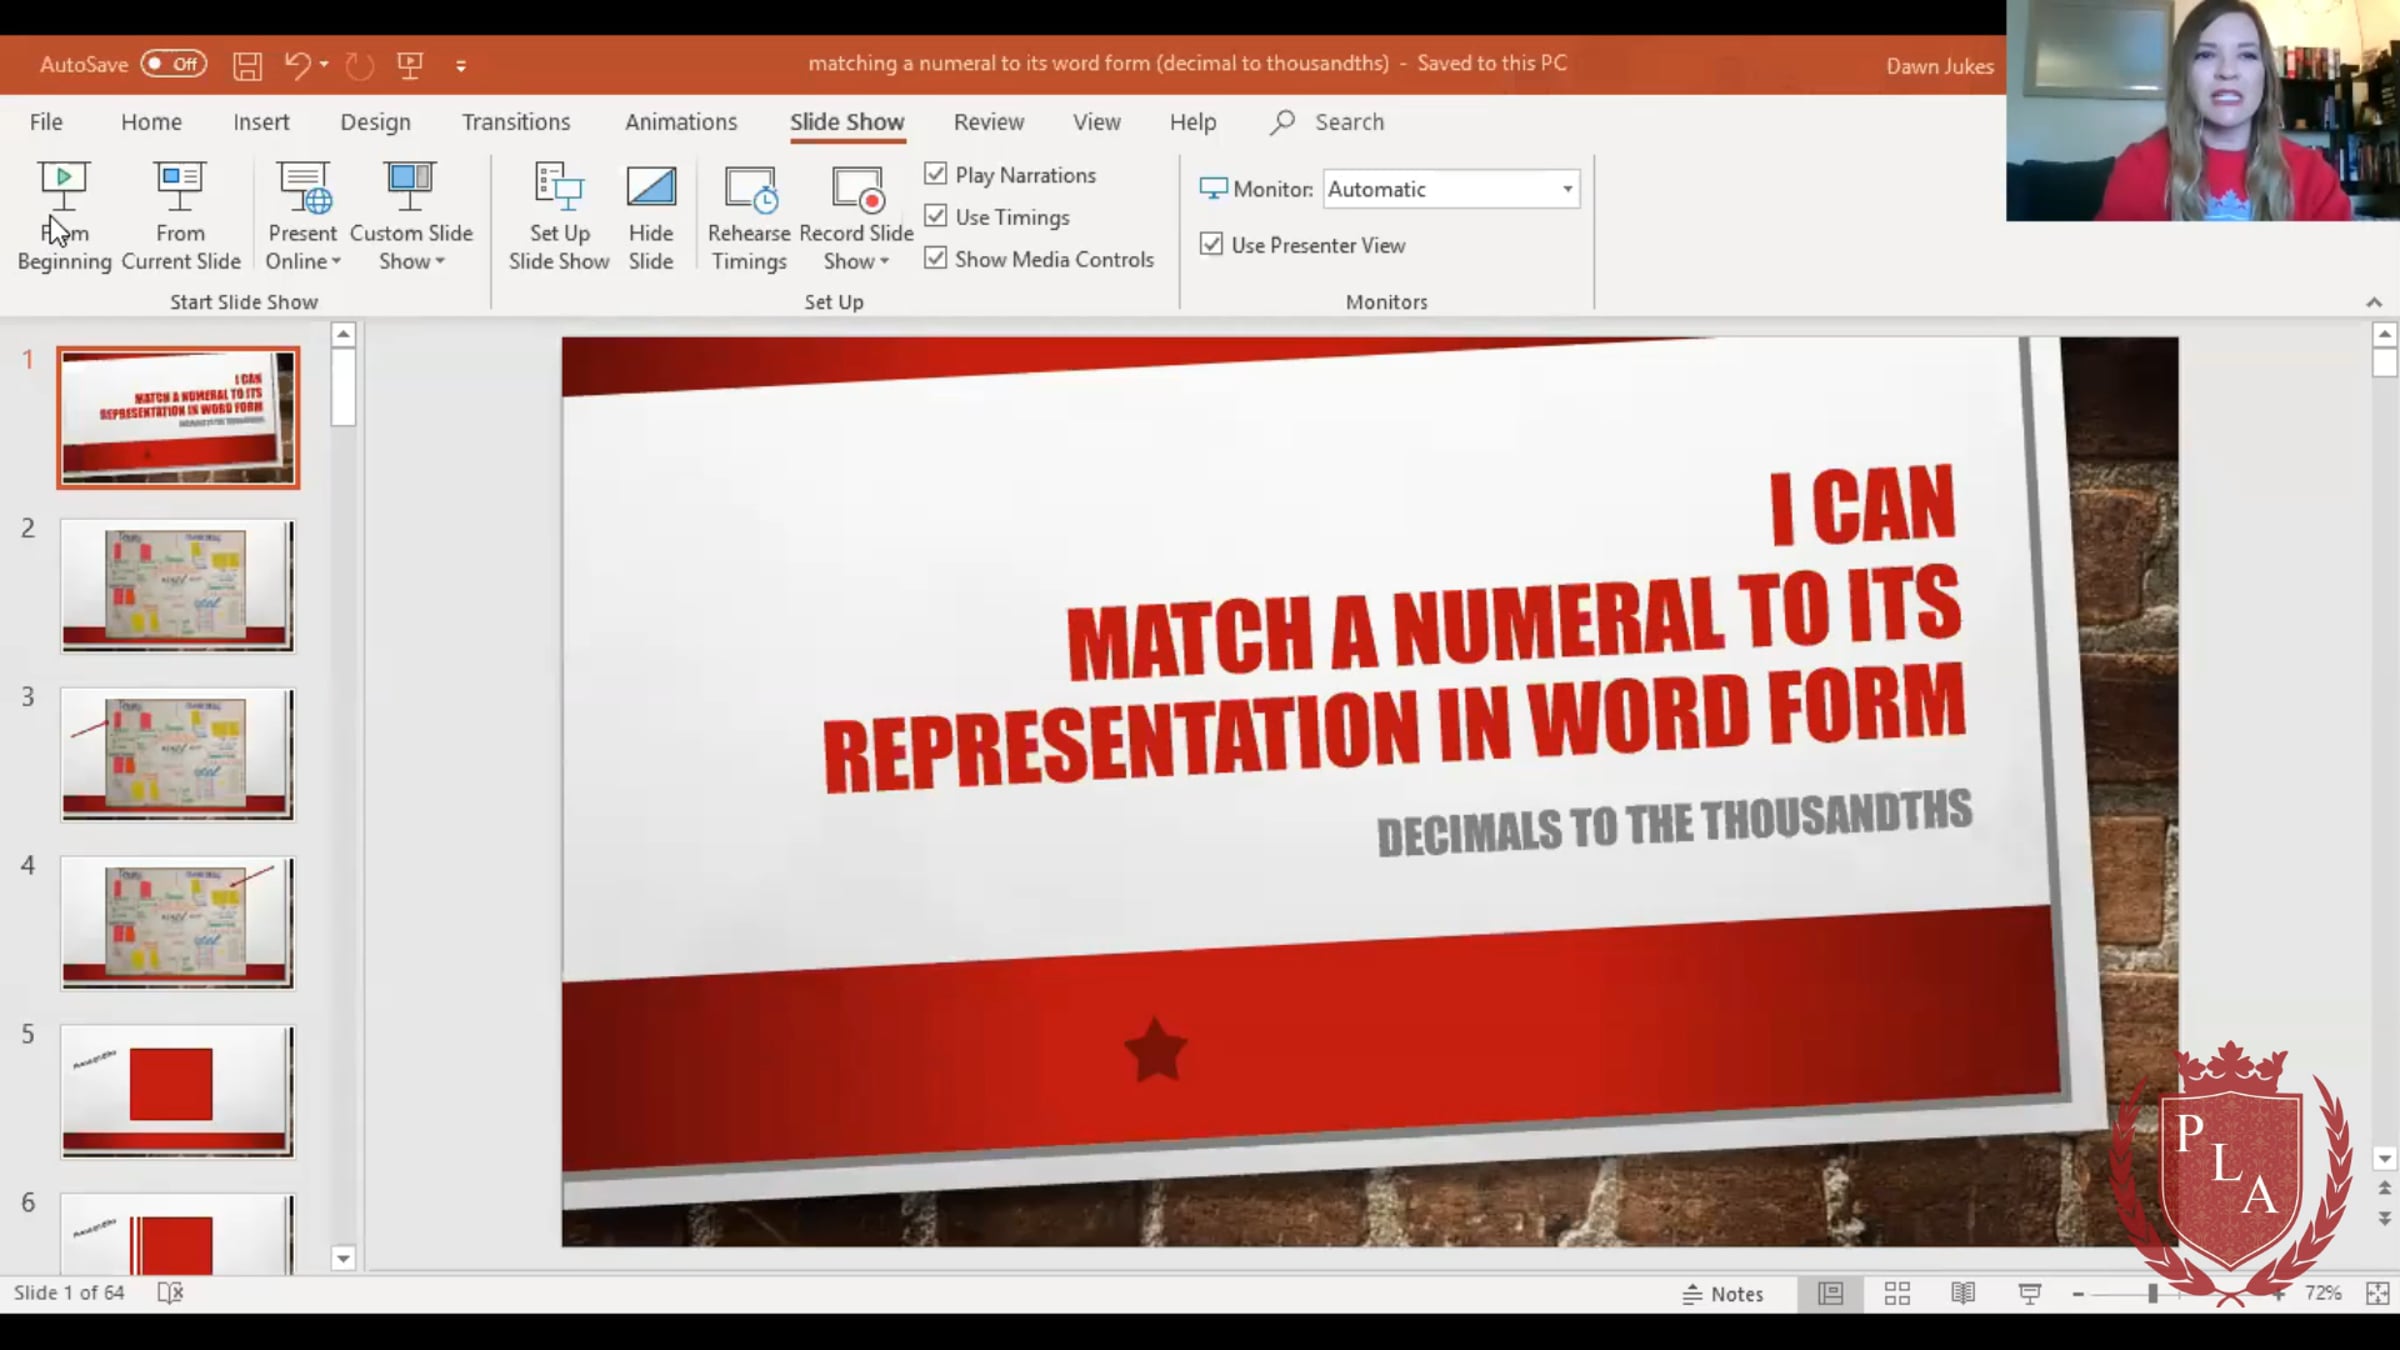Collapse the ribbon with the chevron
The width and height of the screenshot is (2400, 1350).
[2374, 302]
